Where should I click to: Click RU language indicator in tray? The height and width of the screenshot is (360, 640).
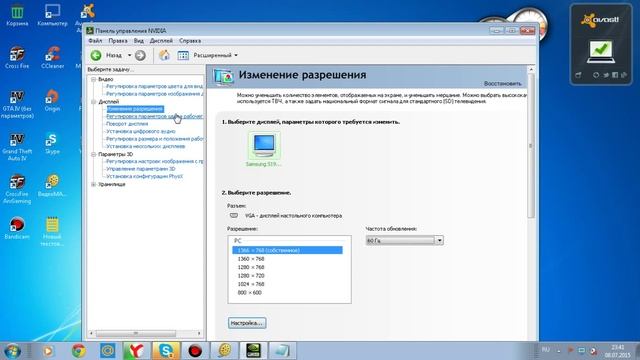(x=546, y=350)
